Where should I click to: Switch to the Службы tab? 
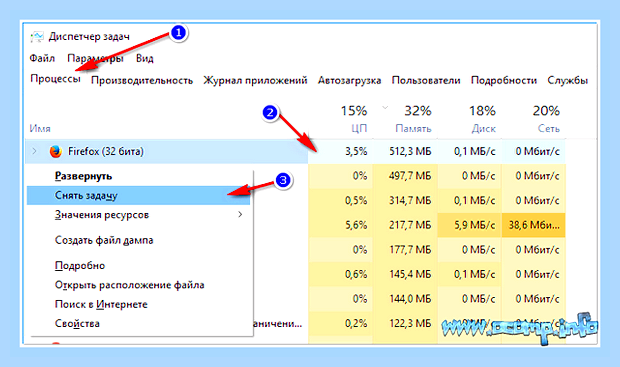pyautogui.click(x=567, y=80)
